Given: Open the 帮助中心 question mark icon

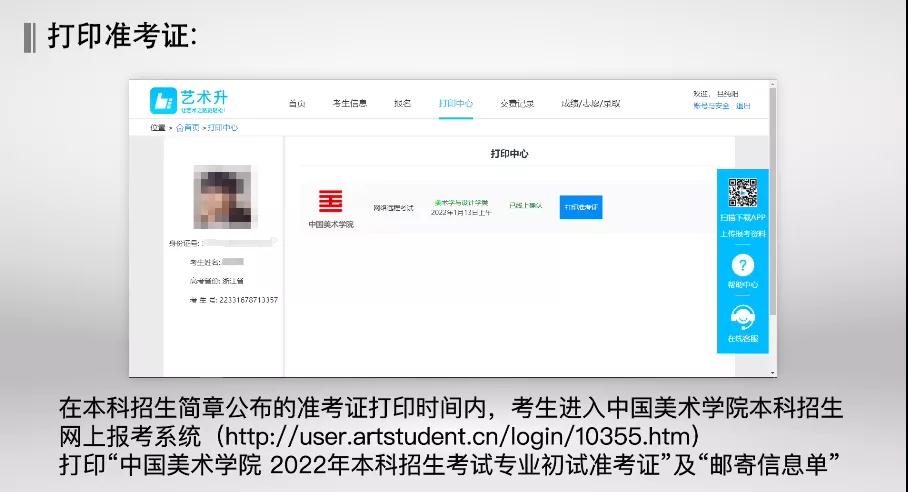Looking at the screenshot, I should (x=742, y=266).
